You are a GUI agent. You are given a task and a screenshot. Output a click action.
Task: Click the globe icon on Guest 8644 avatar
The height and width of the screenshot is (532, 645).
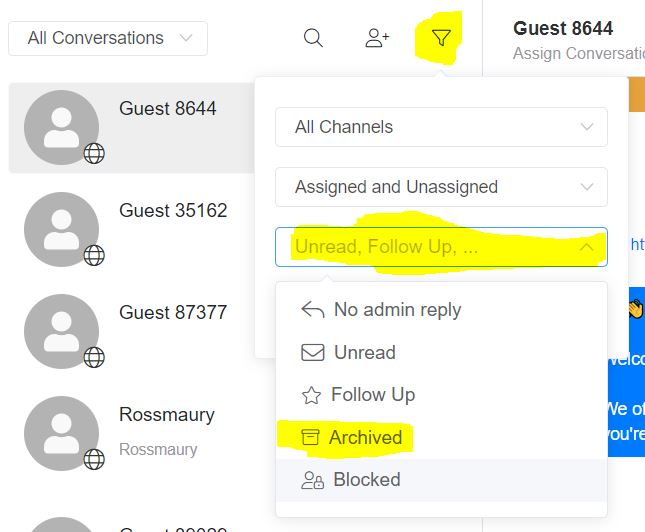click(x=94, y=153)
